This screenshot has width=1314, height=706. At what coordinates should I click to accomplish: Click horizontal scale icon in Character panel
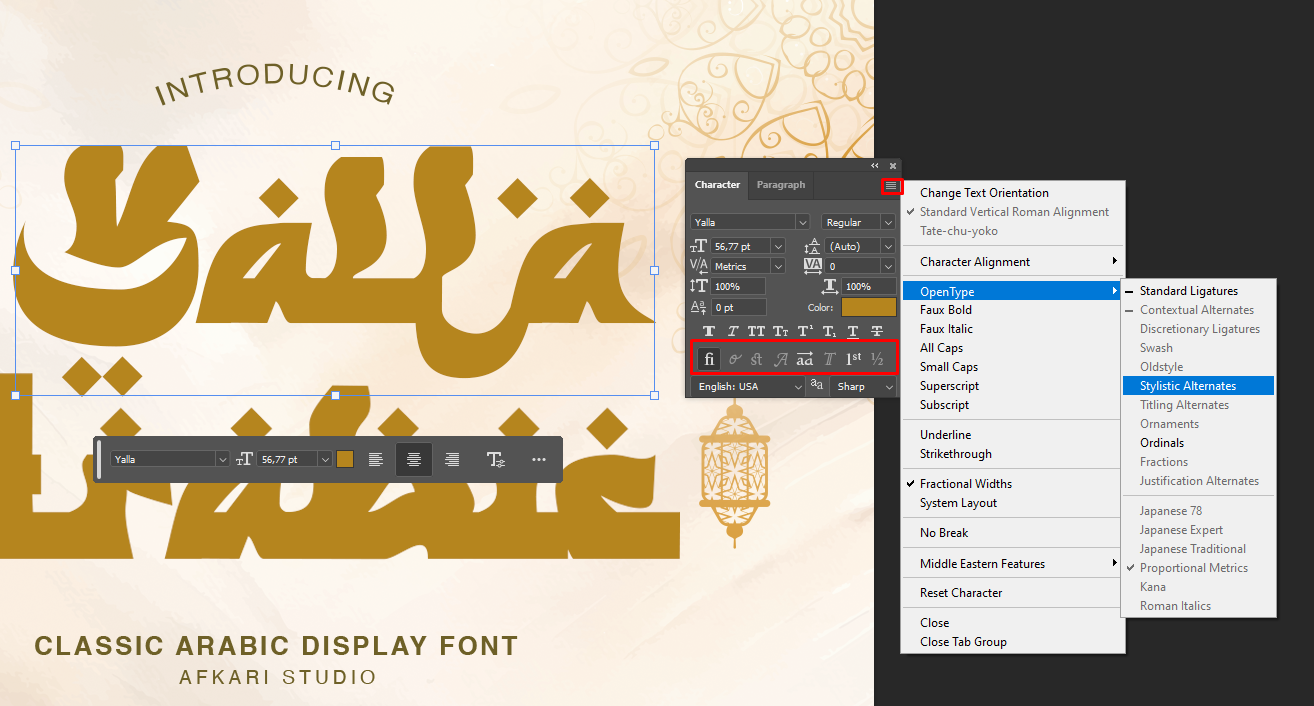[x=830, y=286]
